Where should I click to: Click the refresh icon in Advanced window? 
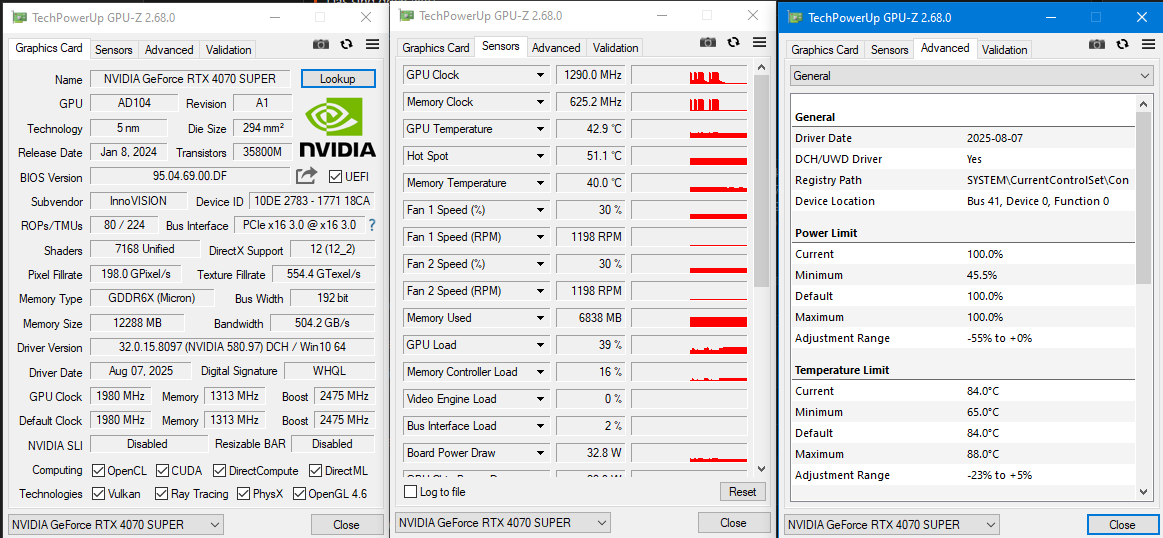click(x=1123, y=45)
